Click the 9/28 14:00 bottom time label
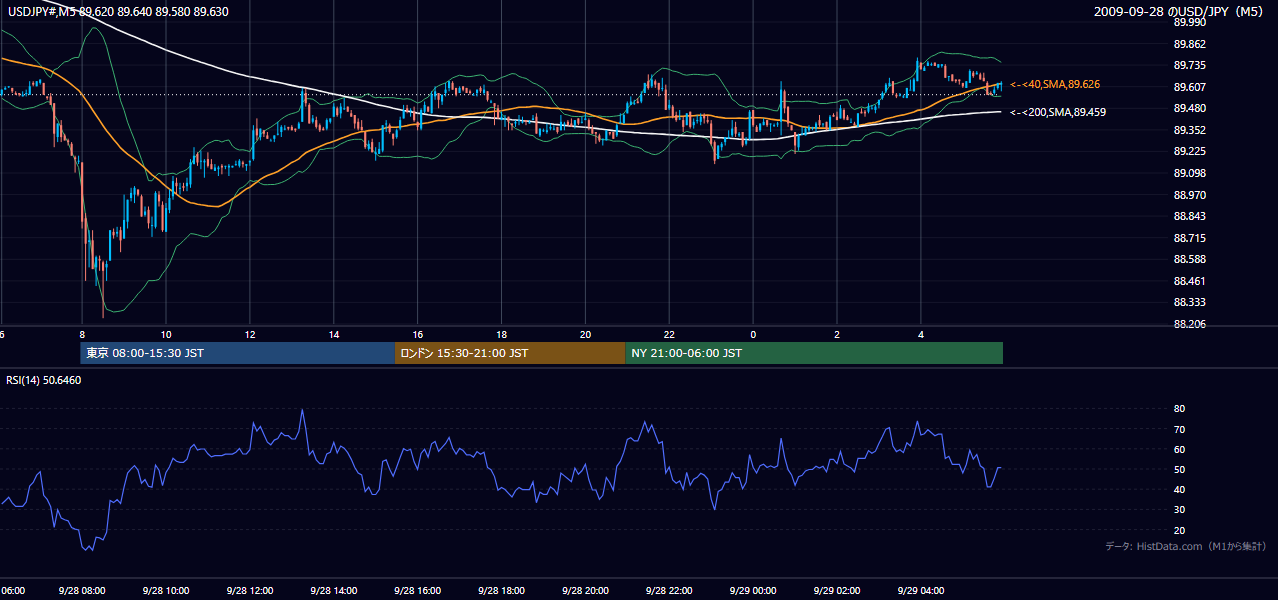 click(334, 591)
